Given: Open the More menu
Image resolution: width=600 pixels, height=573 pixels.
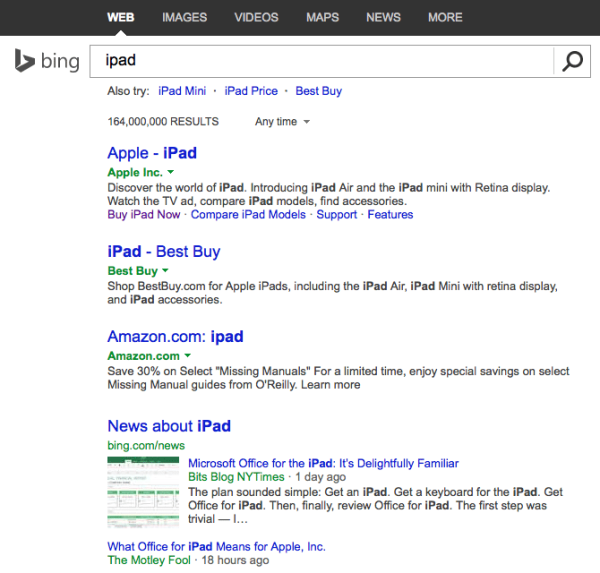Looking at the screenshot, I should coord(444,17).
